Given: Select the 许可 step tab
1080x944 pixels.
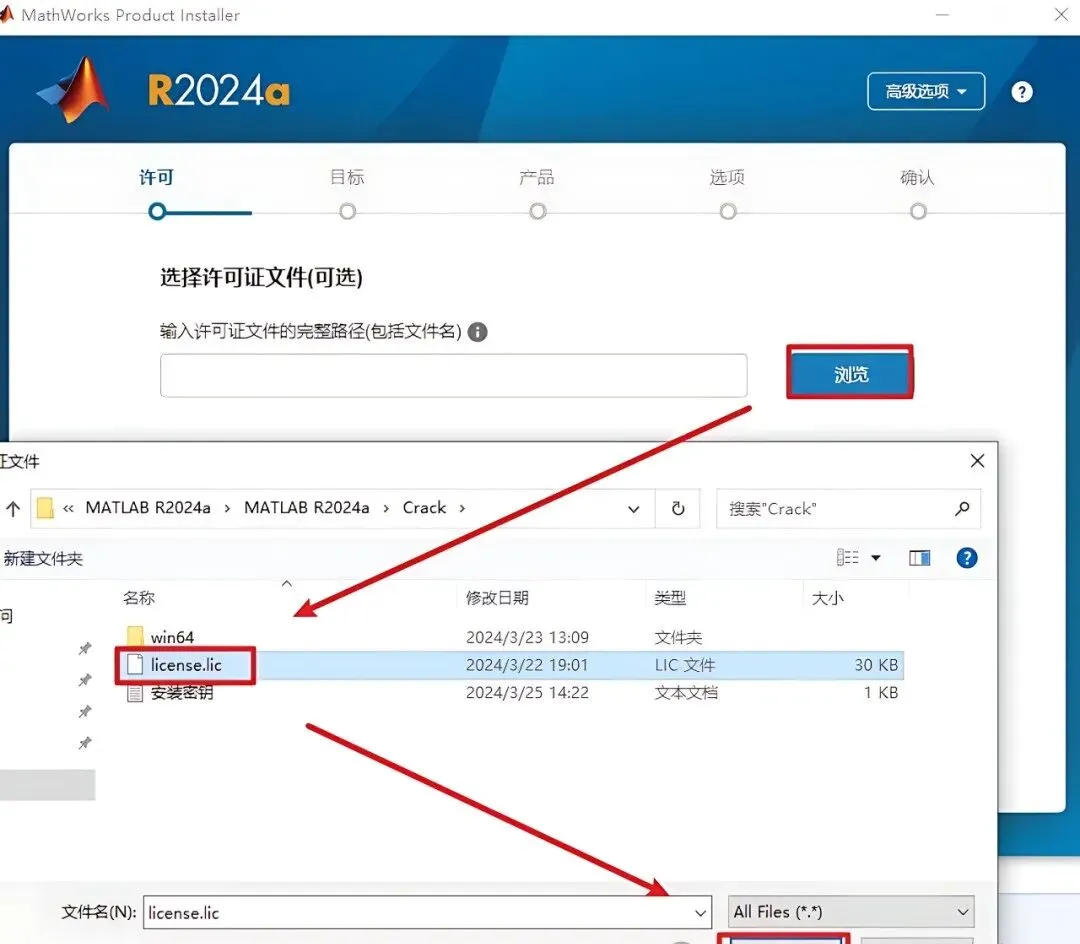Looking at the screenshot, I should pyautogui.click(x=156, y=178).
